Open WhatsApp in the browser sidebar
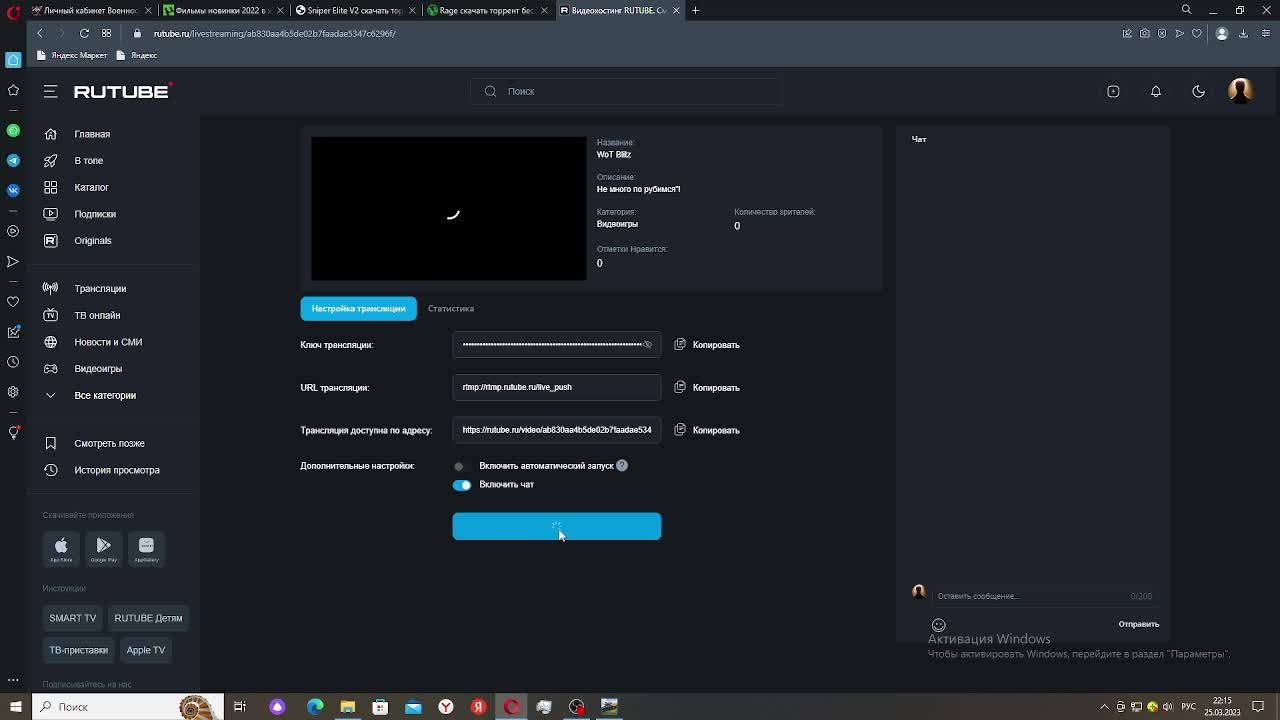 (13, 131)
